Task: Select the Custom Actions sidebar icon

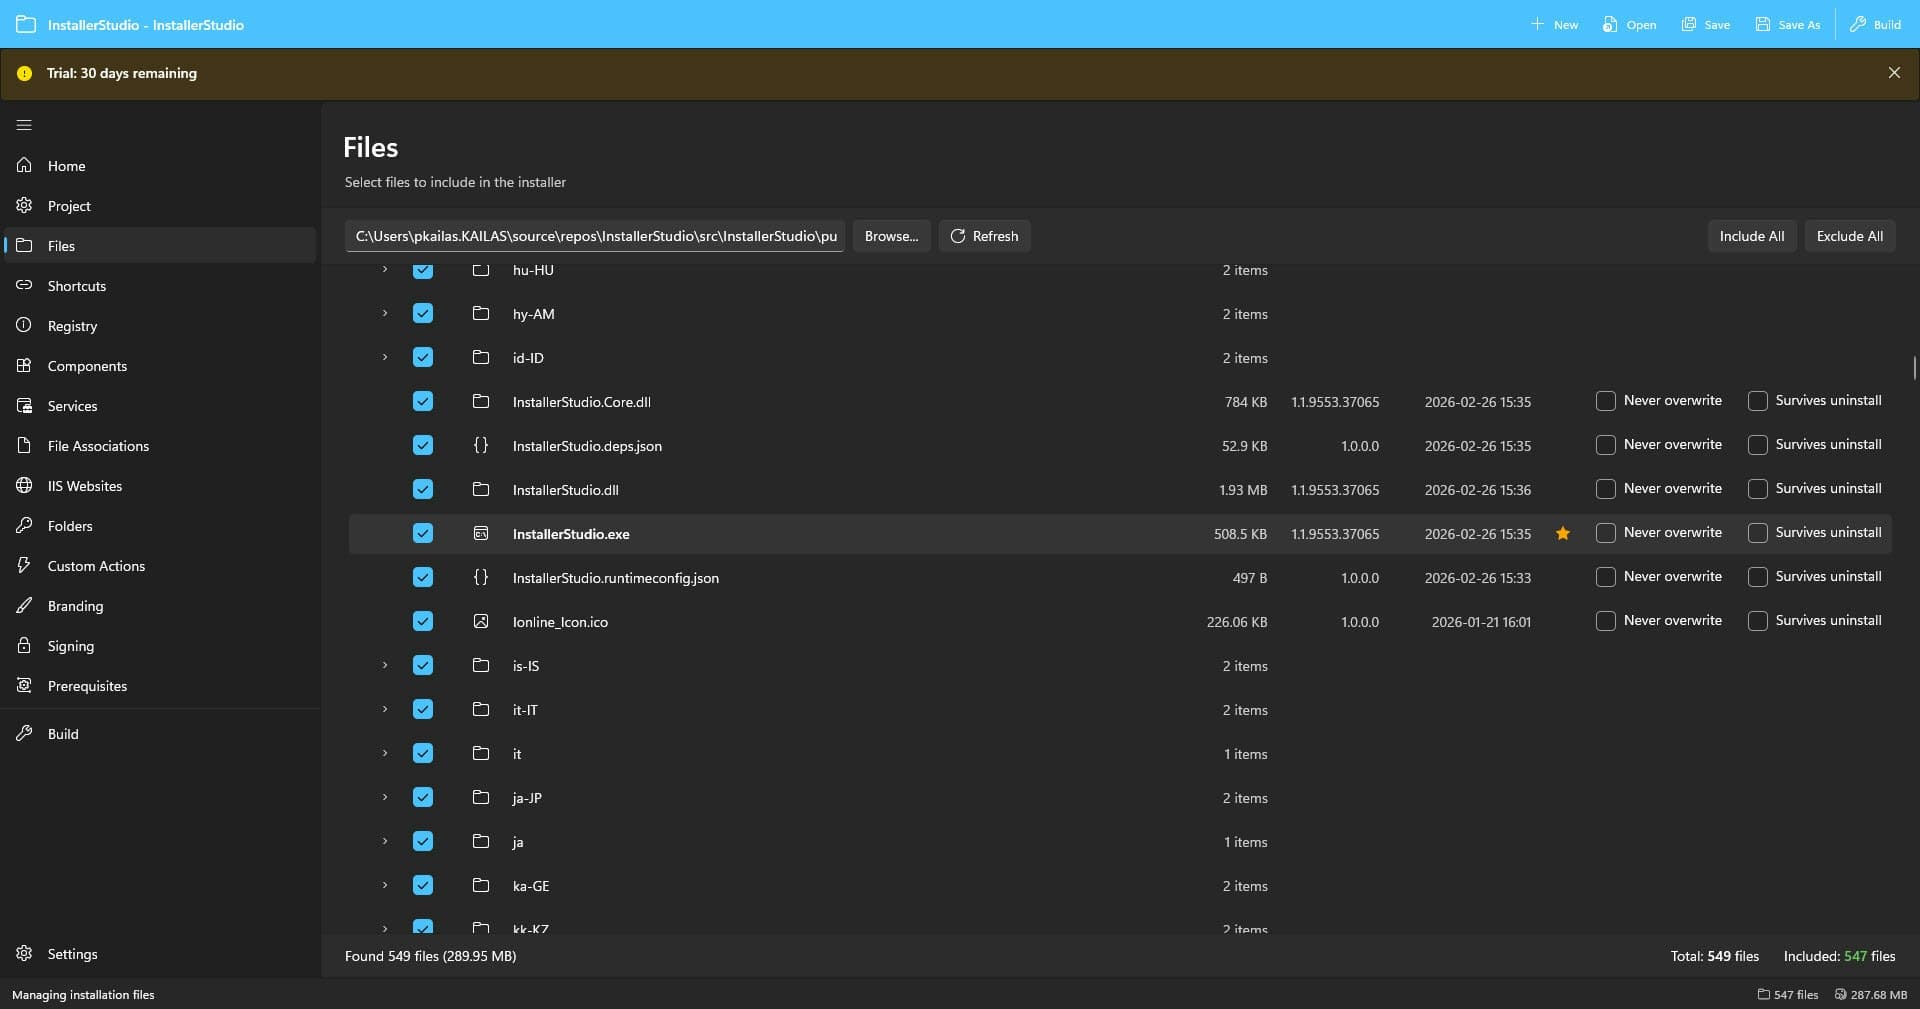Action: point(24,565)
